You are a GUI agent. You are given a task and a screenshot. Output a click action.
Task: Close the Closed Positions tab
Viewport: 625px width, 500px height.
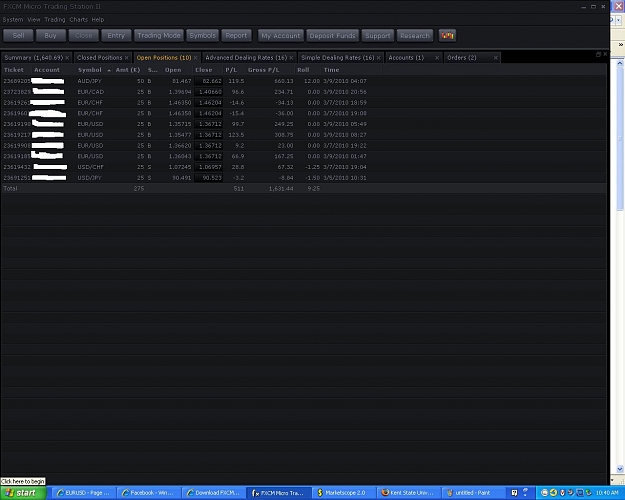pyautogui.click(x=126, y=58)
